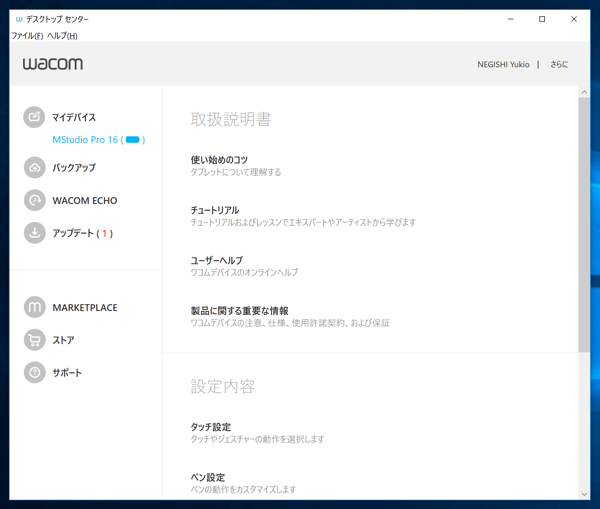This screenshot has height=509, width=600.
Task: Open サポート label in sidebar
Action: 67,373
